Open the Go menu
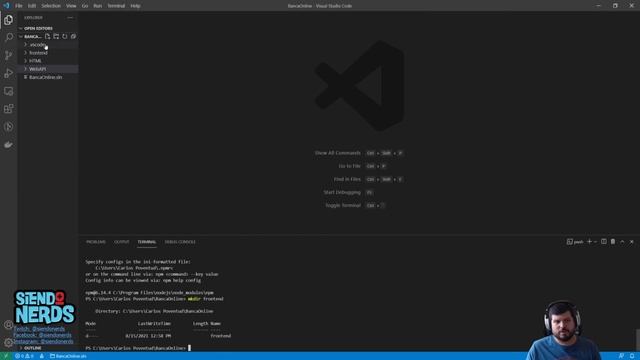This screenshot has width=640, height=360. [x=85, y=6]
